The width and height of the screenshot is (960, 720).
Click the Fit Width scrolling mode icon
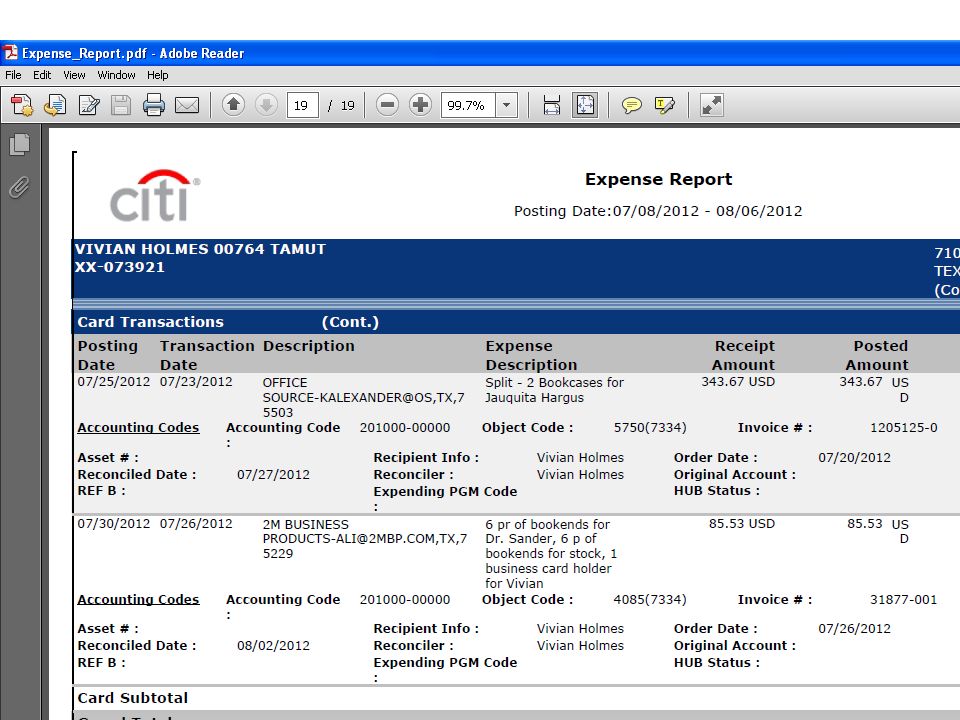(x=552, y=105)
